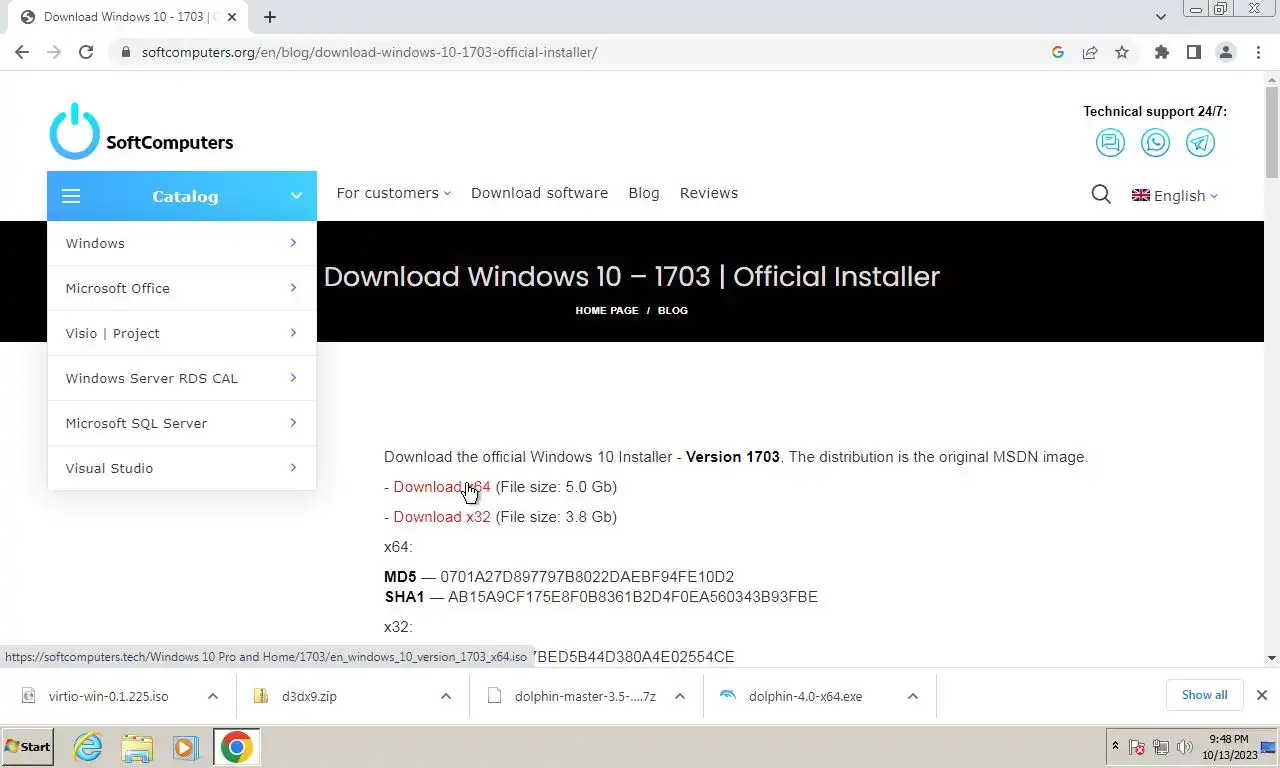Open Chrome extensions puzzle icon
Viewport: 1280px width, 768px height.
(x=1161, y=52)
